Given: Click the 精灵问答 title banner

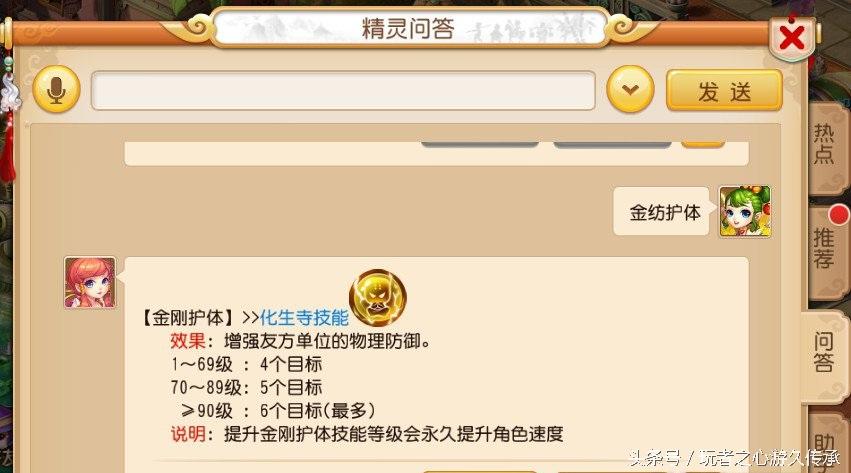Looking at the screenshot, I should (410, 28).
